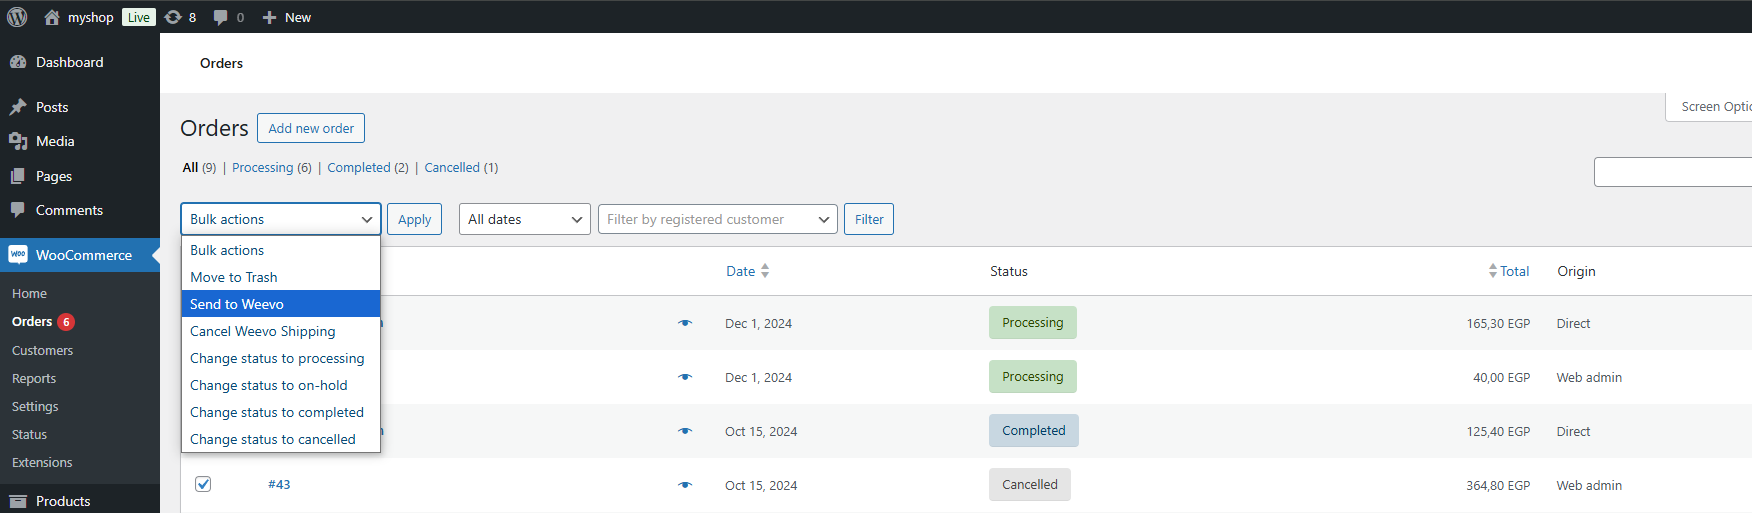Image resolution: width=1752 pixels, height=513 pixels.
Task: Click the Filter button
Action: [869, 219]
